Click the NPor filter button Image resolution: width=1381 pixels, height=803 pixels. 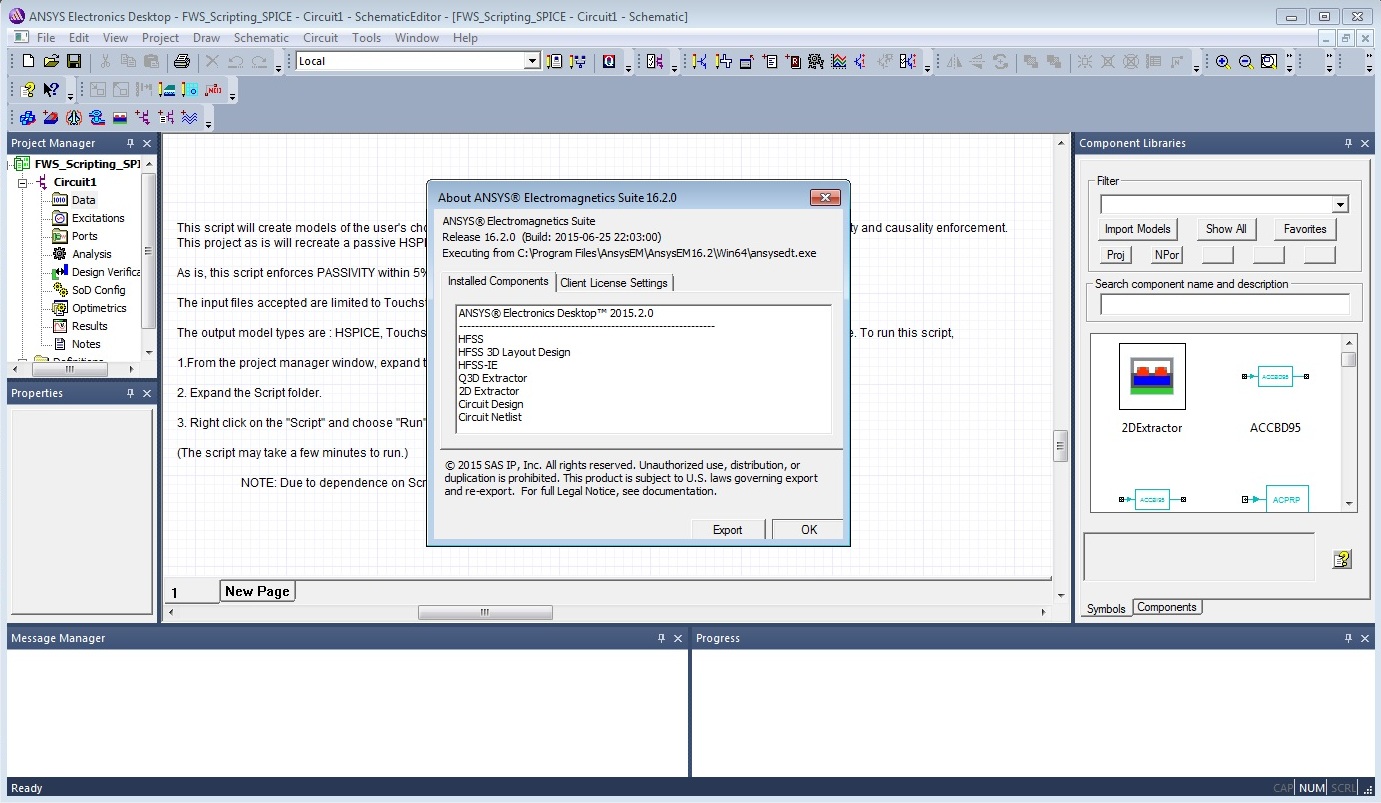coord(1166,255)
